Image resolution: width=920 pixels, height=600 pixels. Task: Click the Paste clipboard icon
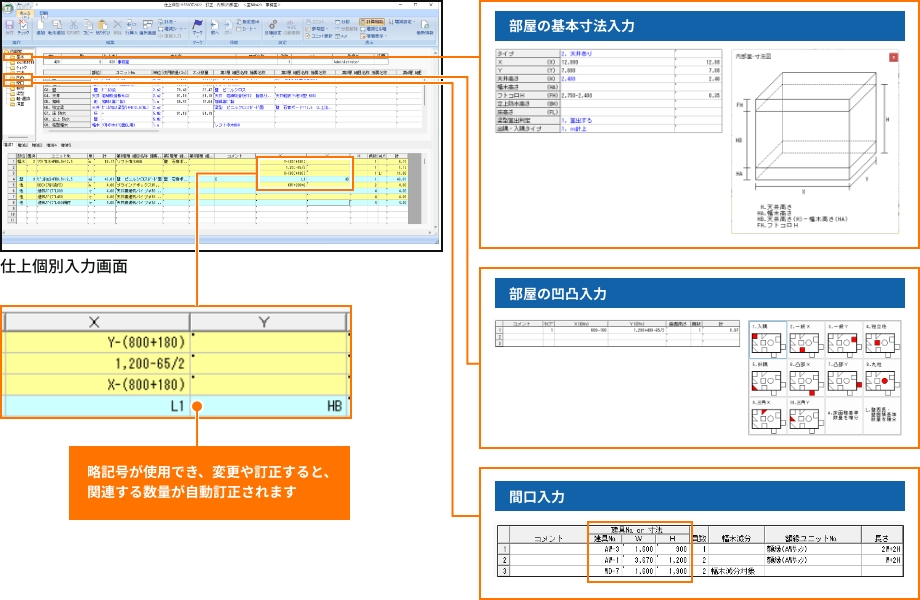(x=101, y=24)
